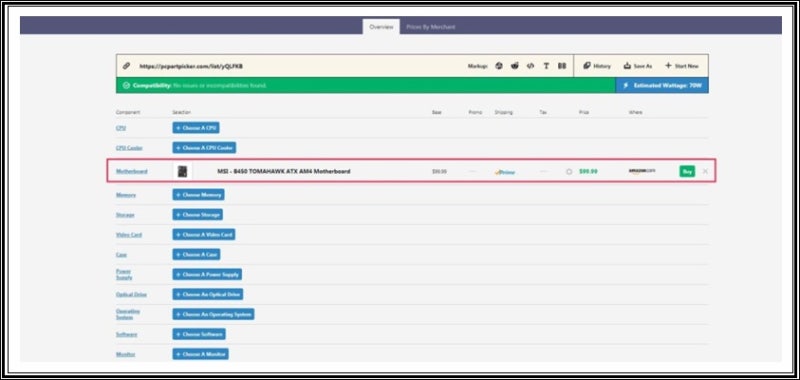Click the permalink chain icon
Viewport: 800px width, 380px height.
[x=127, y=66]
